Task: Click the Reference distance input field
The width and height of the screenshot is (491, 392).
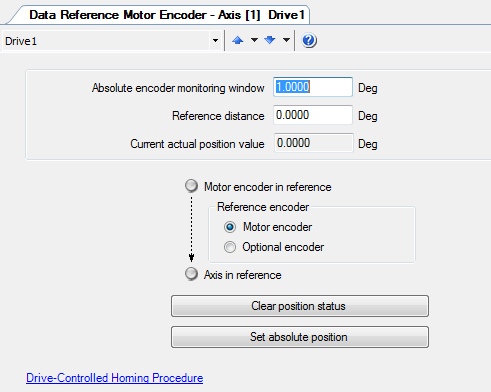Action: click(313, 115)
